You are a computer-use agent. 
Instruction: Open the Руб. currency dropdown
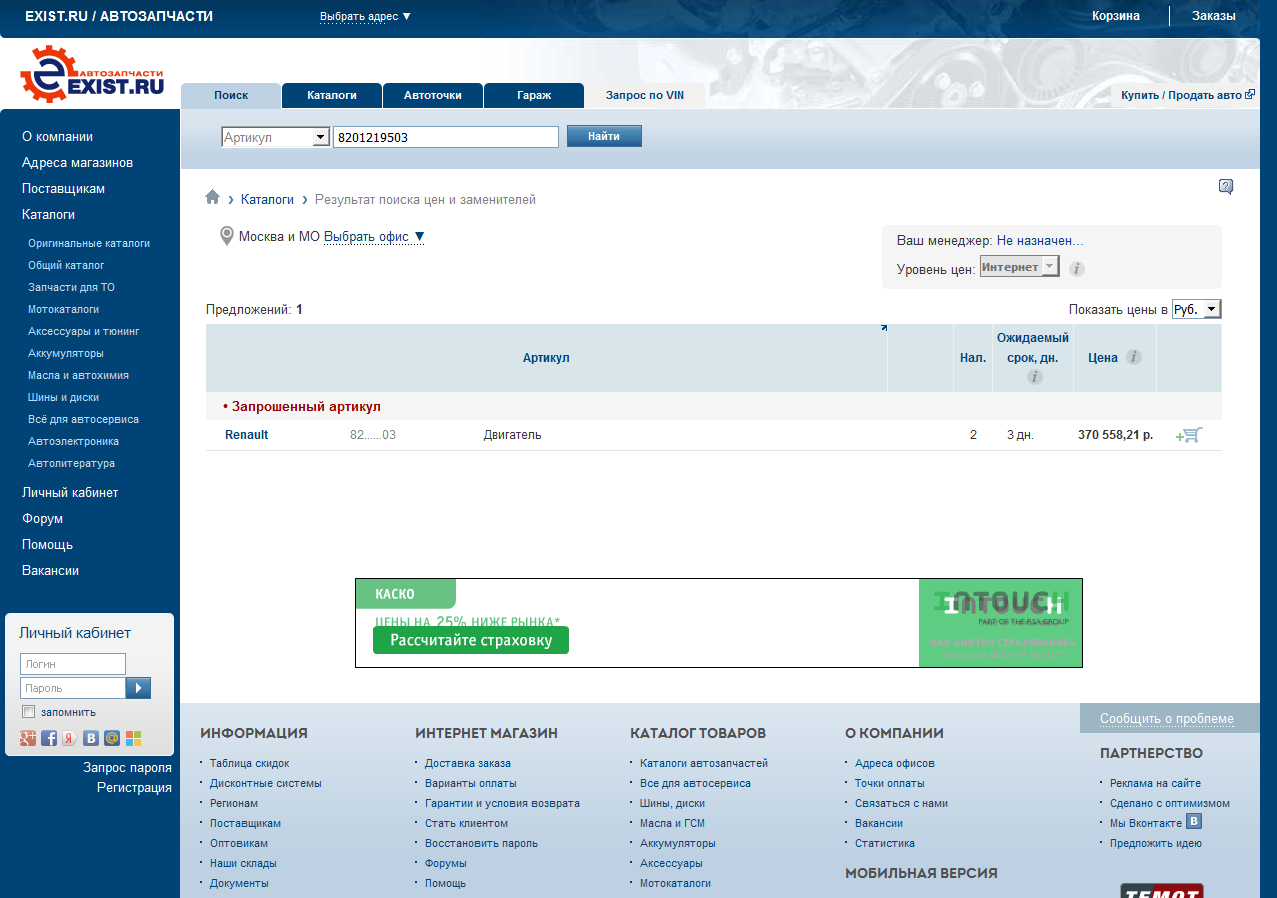pyautogui.click(x=1196, y=310)
